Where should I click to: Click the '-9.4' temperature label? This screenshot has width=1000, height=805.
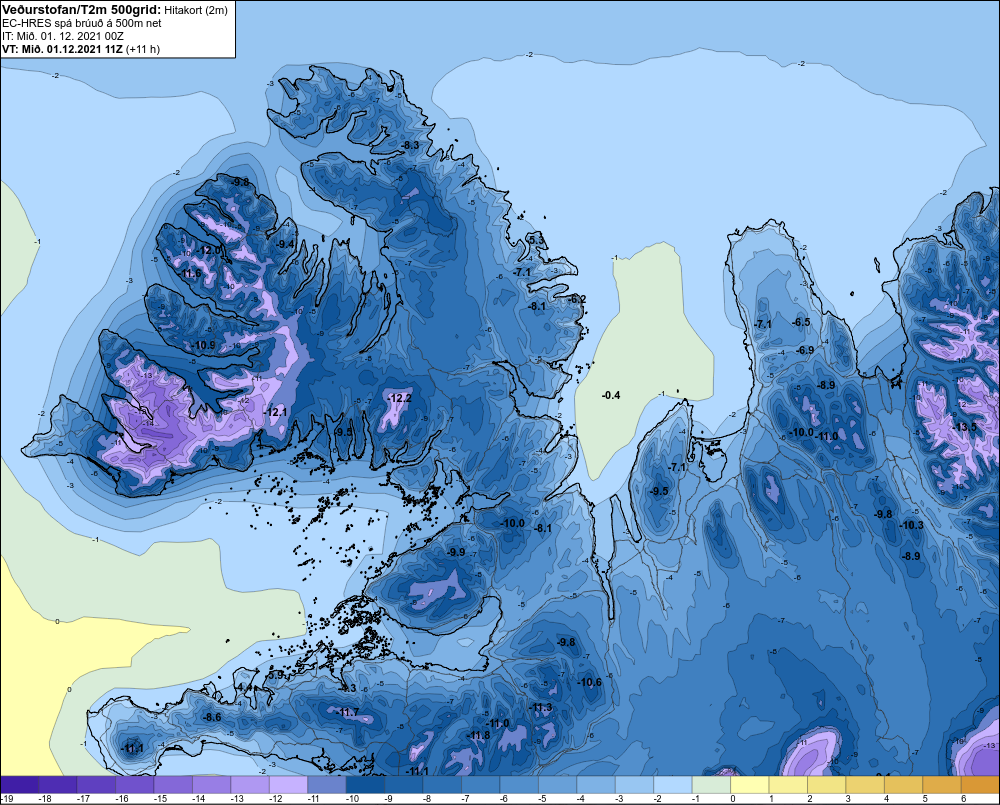coord(285,244)
